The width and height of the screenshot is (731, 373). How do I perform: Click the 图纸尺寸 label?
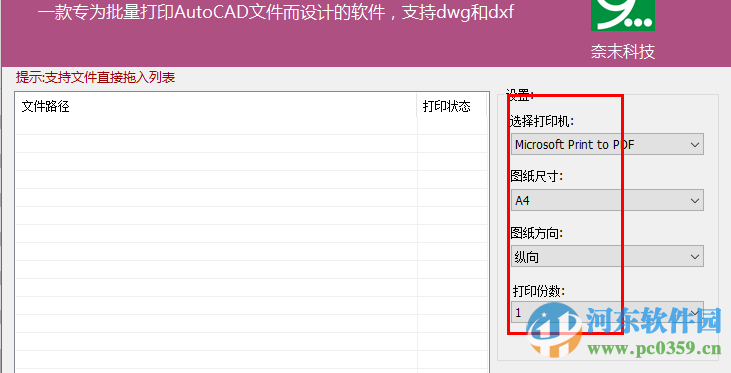coord(537,176)
